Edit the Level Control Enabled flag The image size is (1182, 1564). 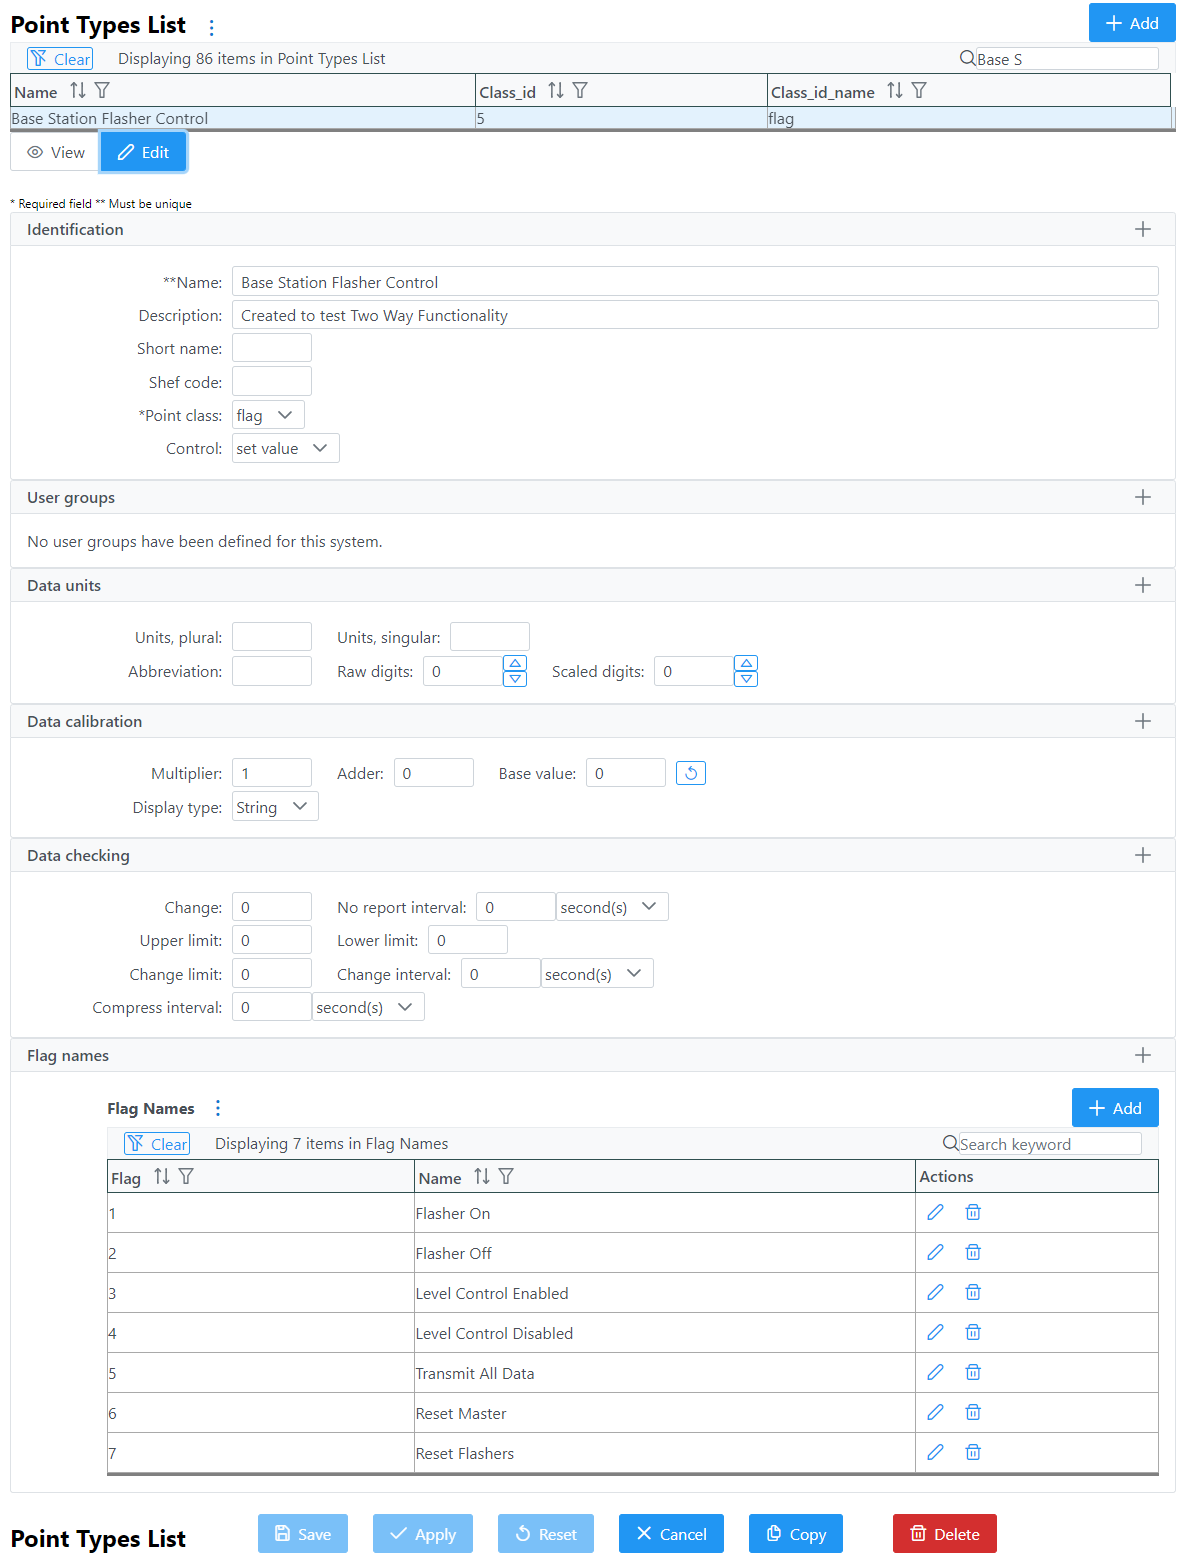click(935, 1292)
